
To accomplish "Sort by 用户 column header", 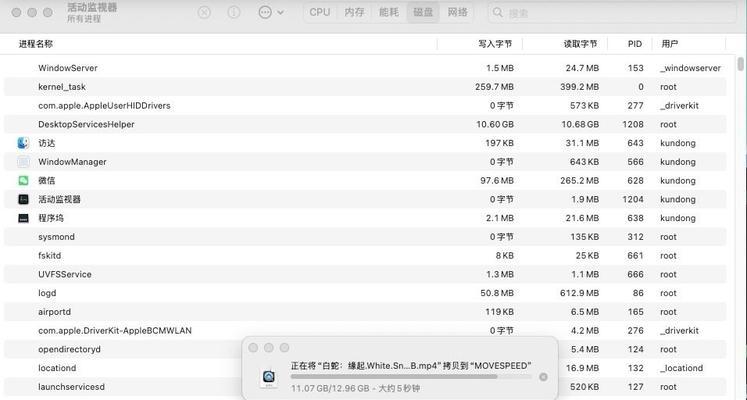I will click(669, 44).
